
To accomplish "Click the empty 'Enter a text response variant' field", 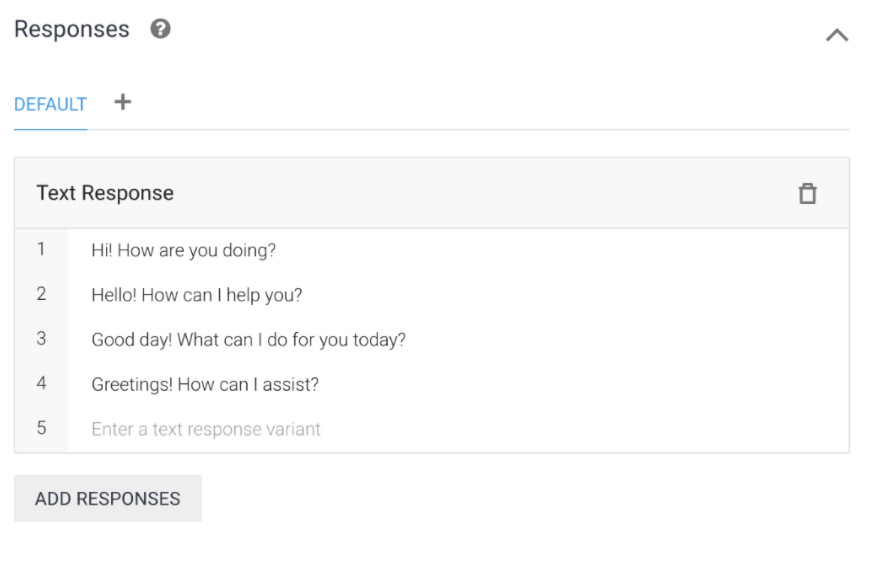I will tap(206, 429).
